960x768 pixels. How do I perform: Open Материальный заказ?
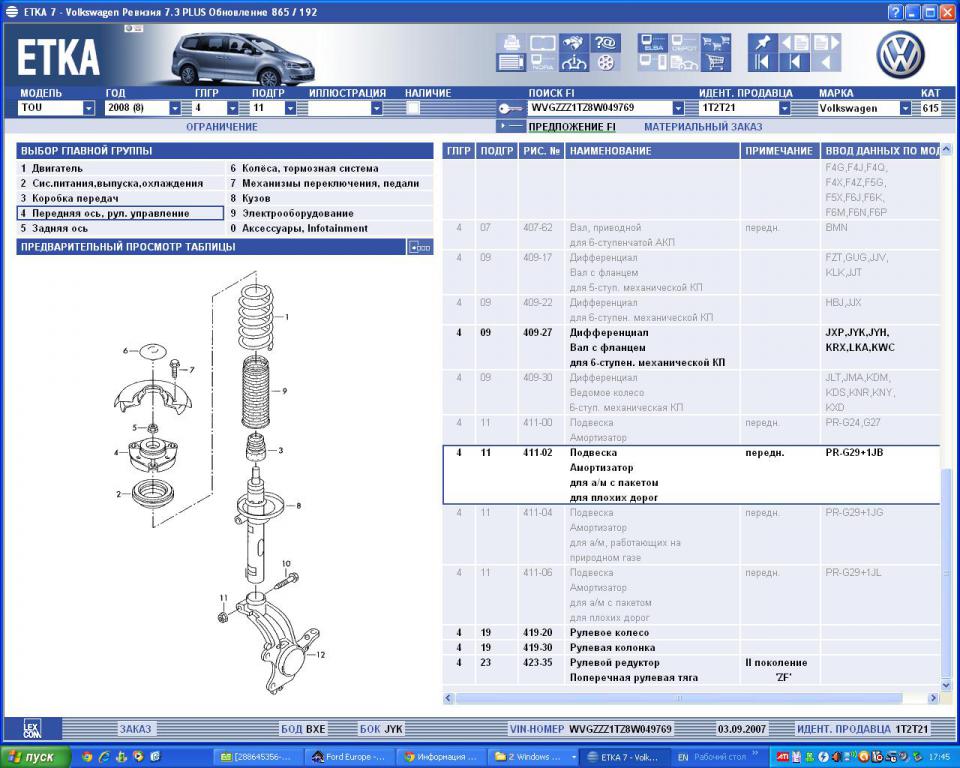pos(703,127)
